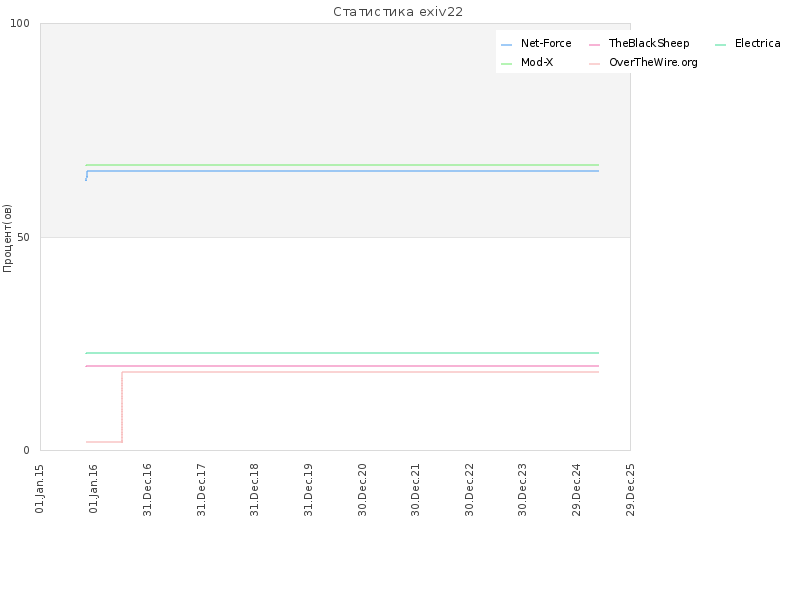Click the x-axis date 29.Dec.24
Image resolution: width=800 pixels, height=600 pixels.
coord(577,490)
